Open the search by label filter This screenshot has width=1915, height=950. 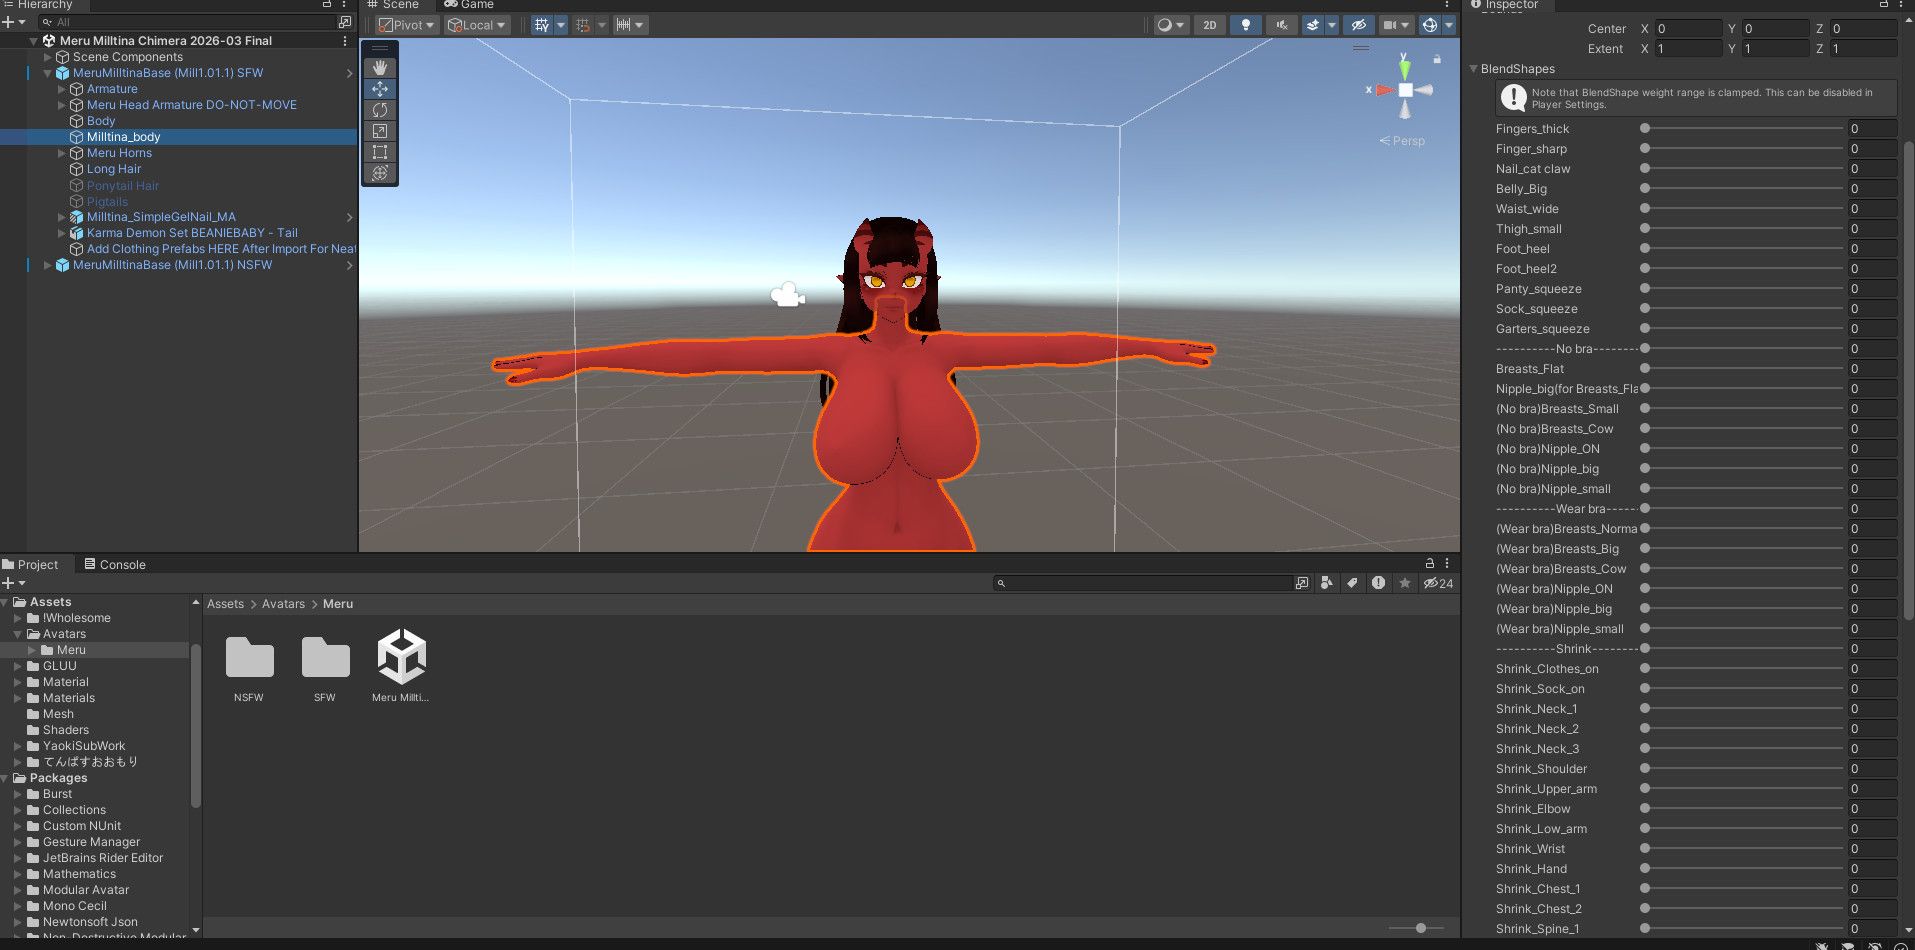click(x=1353, y=583)
